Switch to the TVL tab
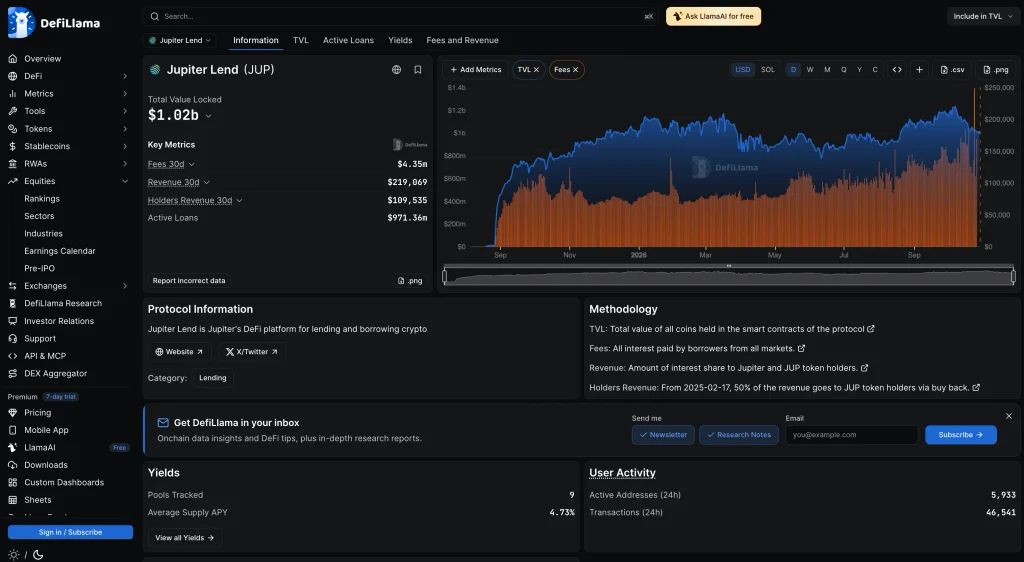Screen dimensions: 1024x562 (x=300, y=40)
